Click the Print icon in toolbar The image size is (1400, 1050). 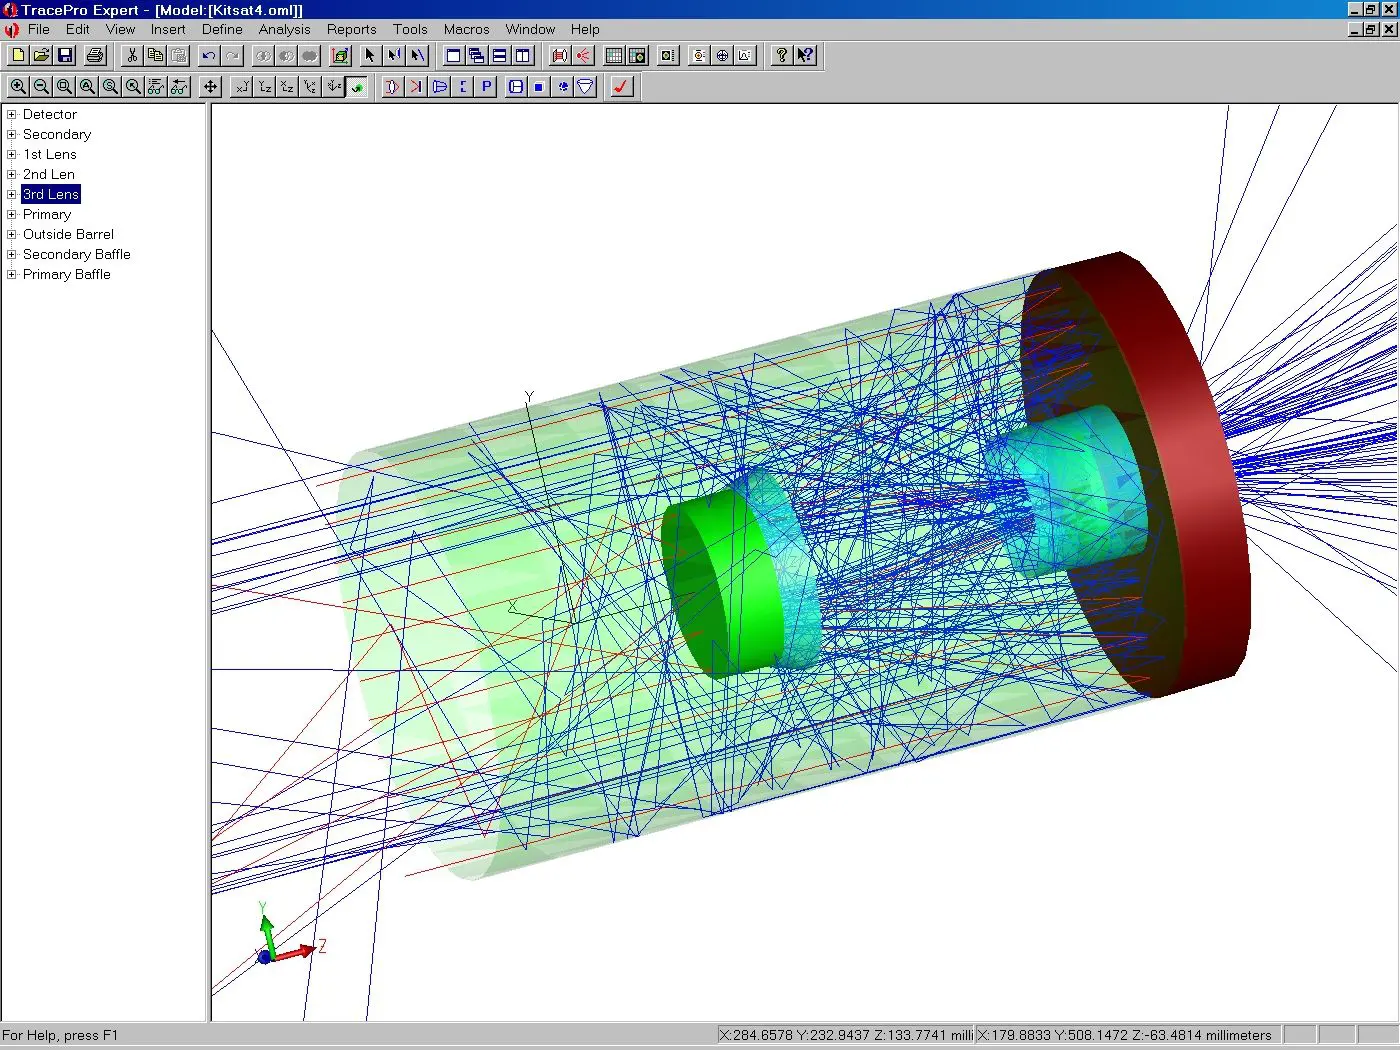coord(95,56)
